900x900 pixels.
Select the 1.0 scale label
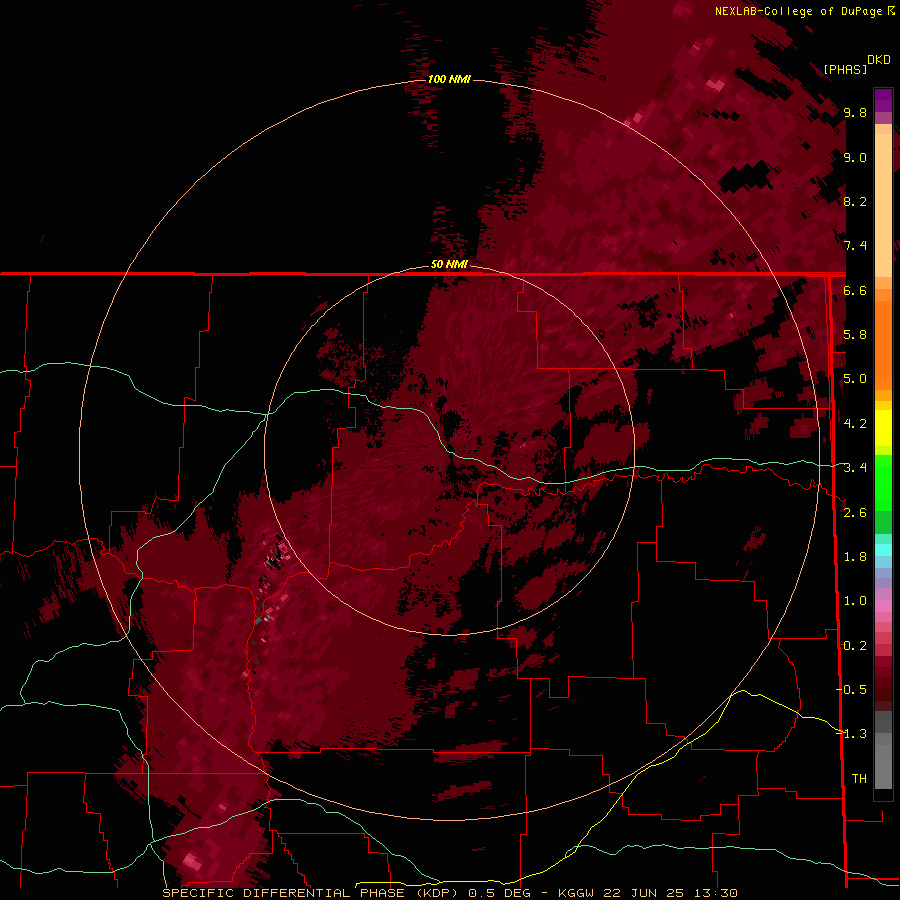pyautogui.click(x=855, y=601)
